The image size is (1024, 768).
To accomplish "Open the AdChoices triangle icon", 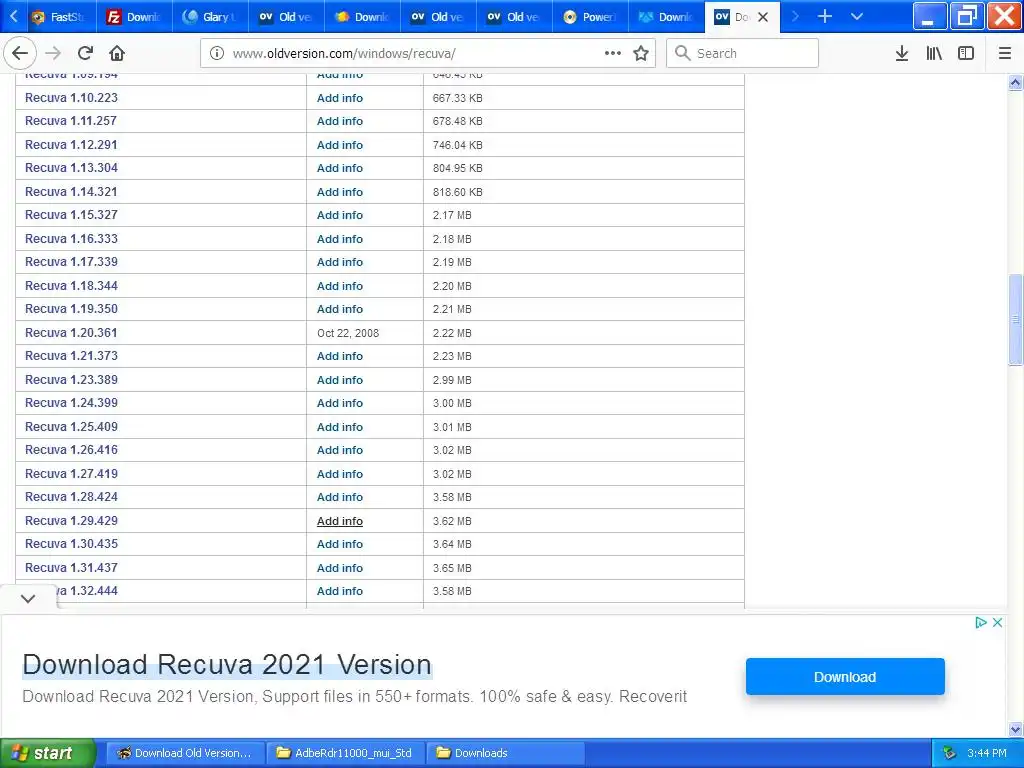I will point(980,622).
